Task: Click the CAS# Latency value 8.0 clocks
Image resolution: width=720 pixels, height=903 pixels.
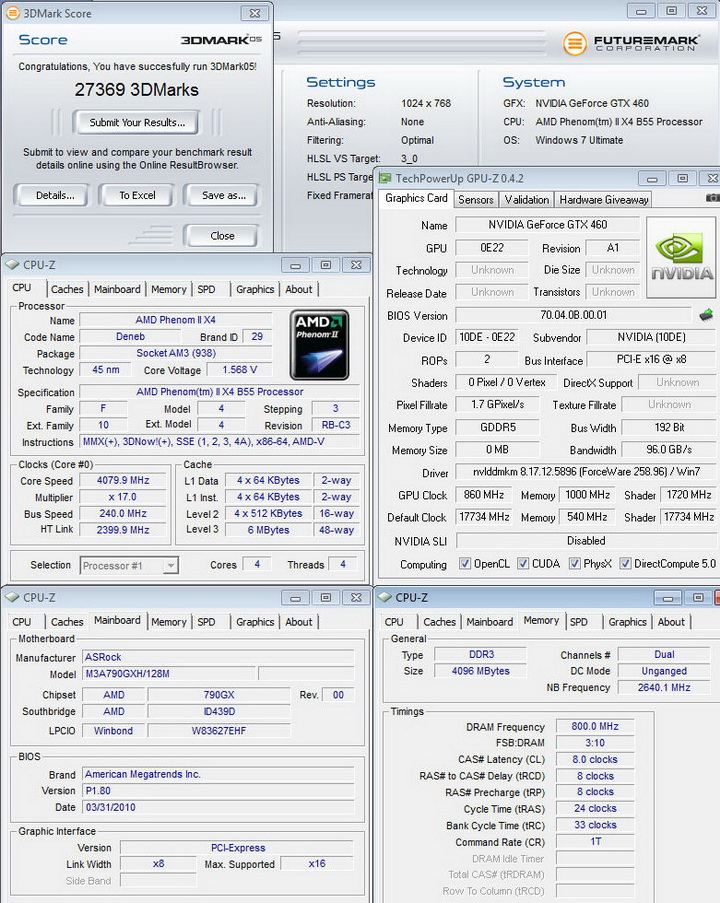Action: [x=595, y=759]
